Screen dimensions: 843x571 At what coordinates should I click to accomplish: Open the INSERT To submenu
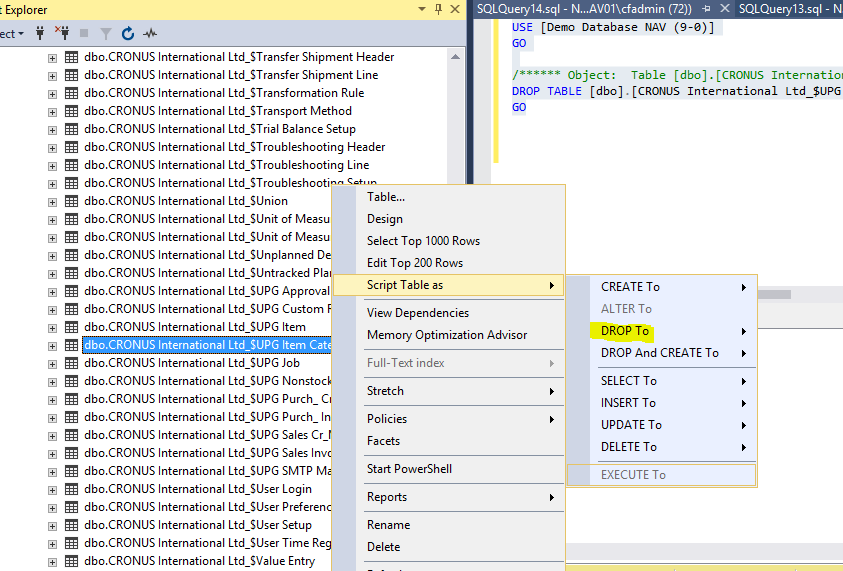coord(662,403)
